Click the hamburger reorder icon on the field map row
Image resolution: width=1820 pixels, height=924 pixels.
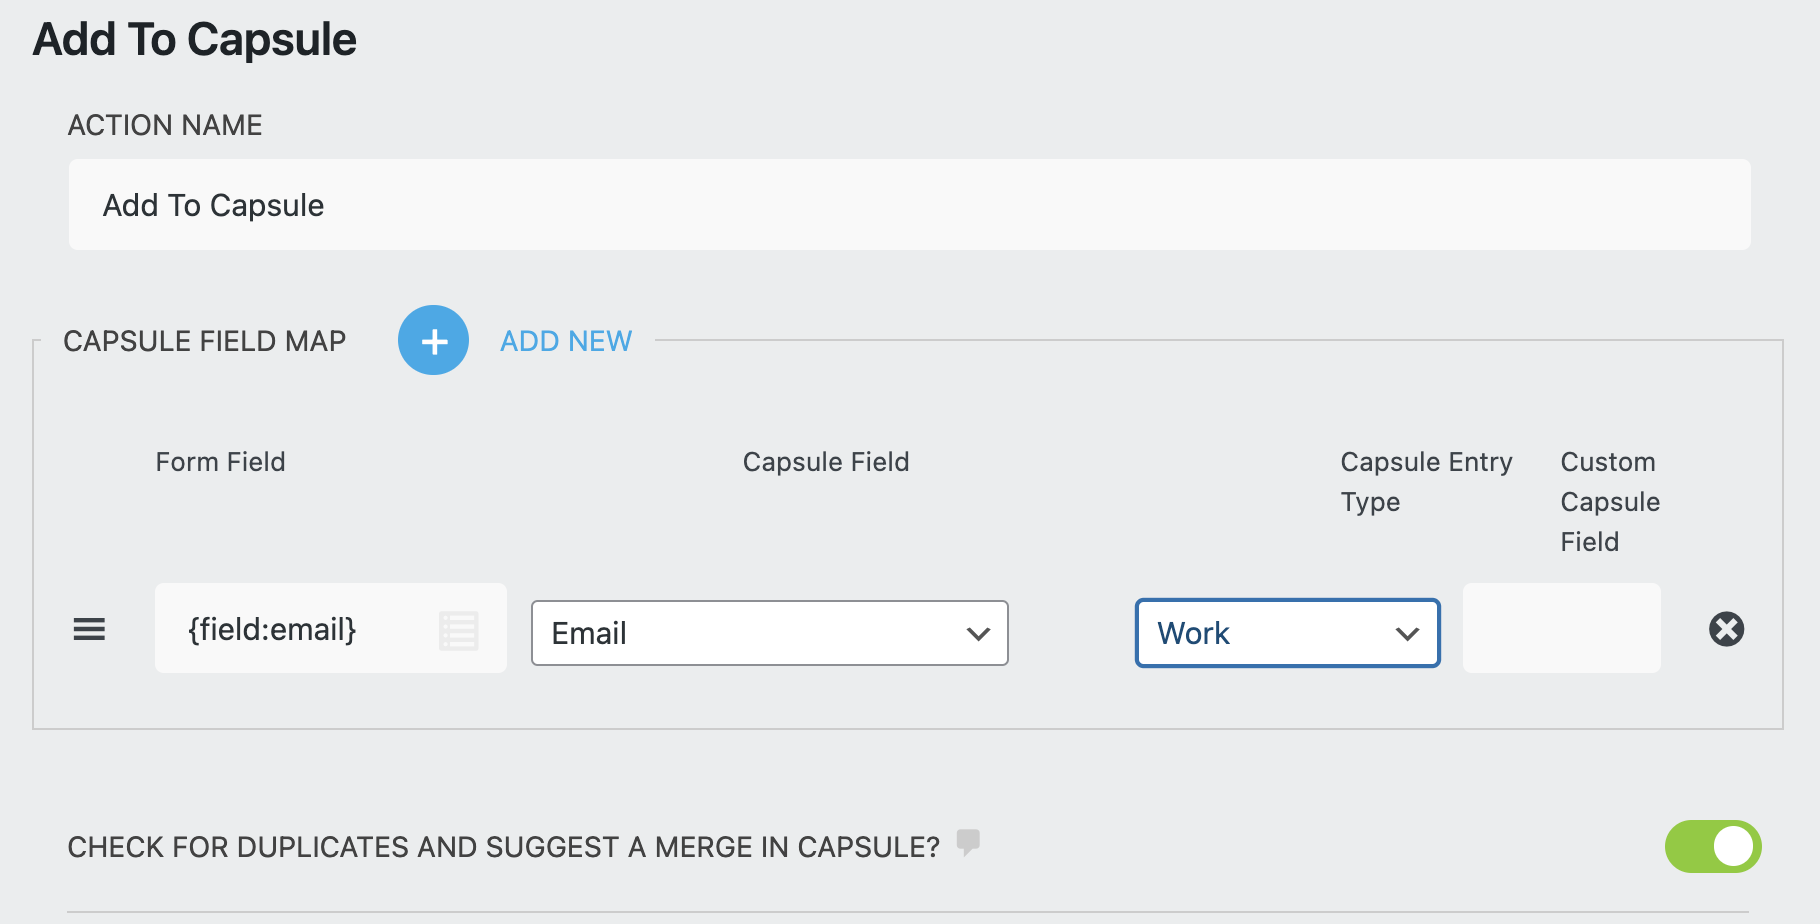90,629
